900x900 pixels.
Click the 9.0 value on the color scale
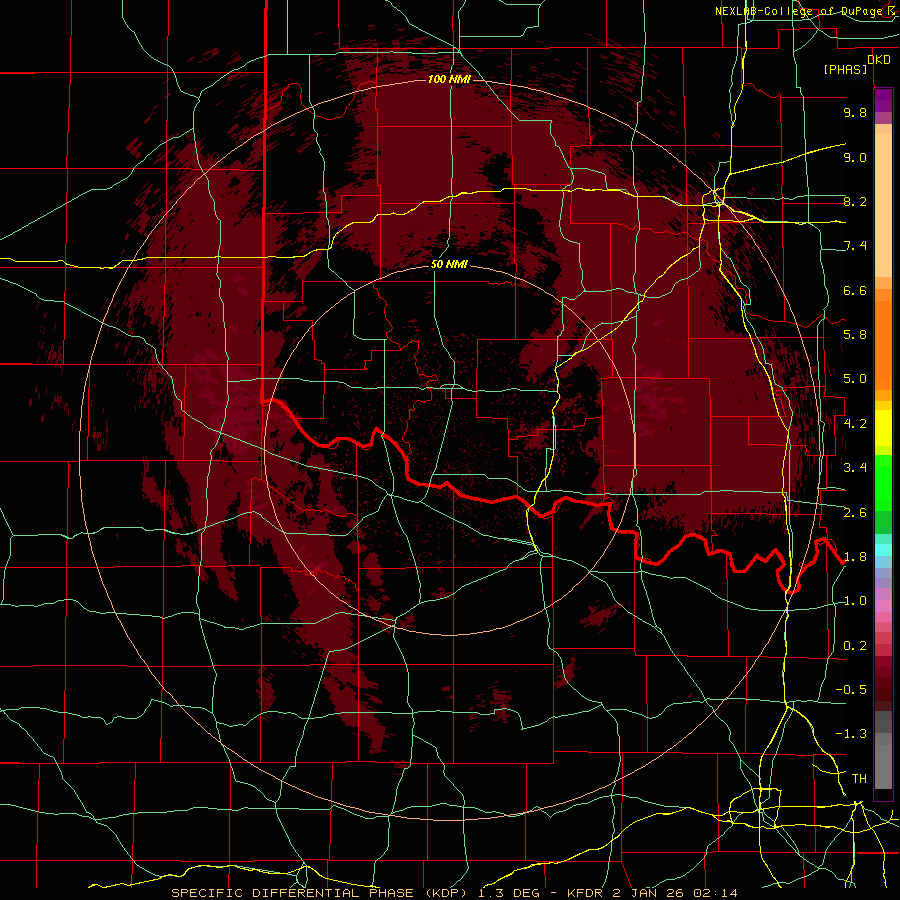tap(855, 157)
